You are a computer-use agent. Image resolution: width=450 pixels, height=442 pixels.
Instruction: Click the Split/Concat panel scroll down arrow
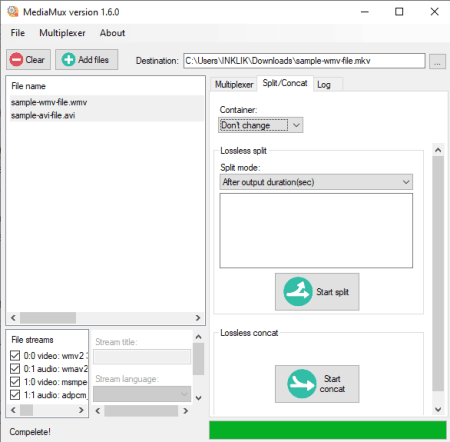click(x=438, y=409)
